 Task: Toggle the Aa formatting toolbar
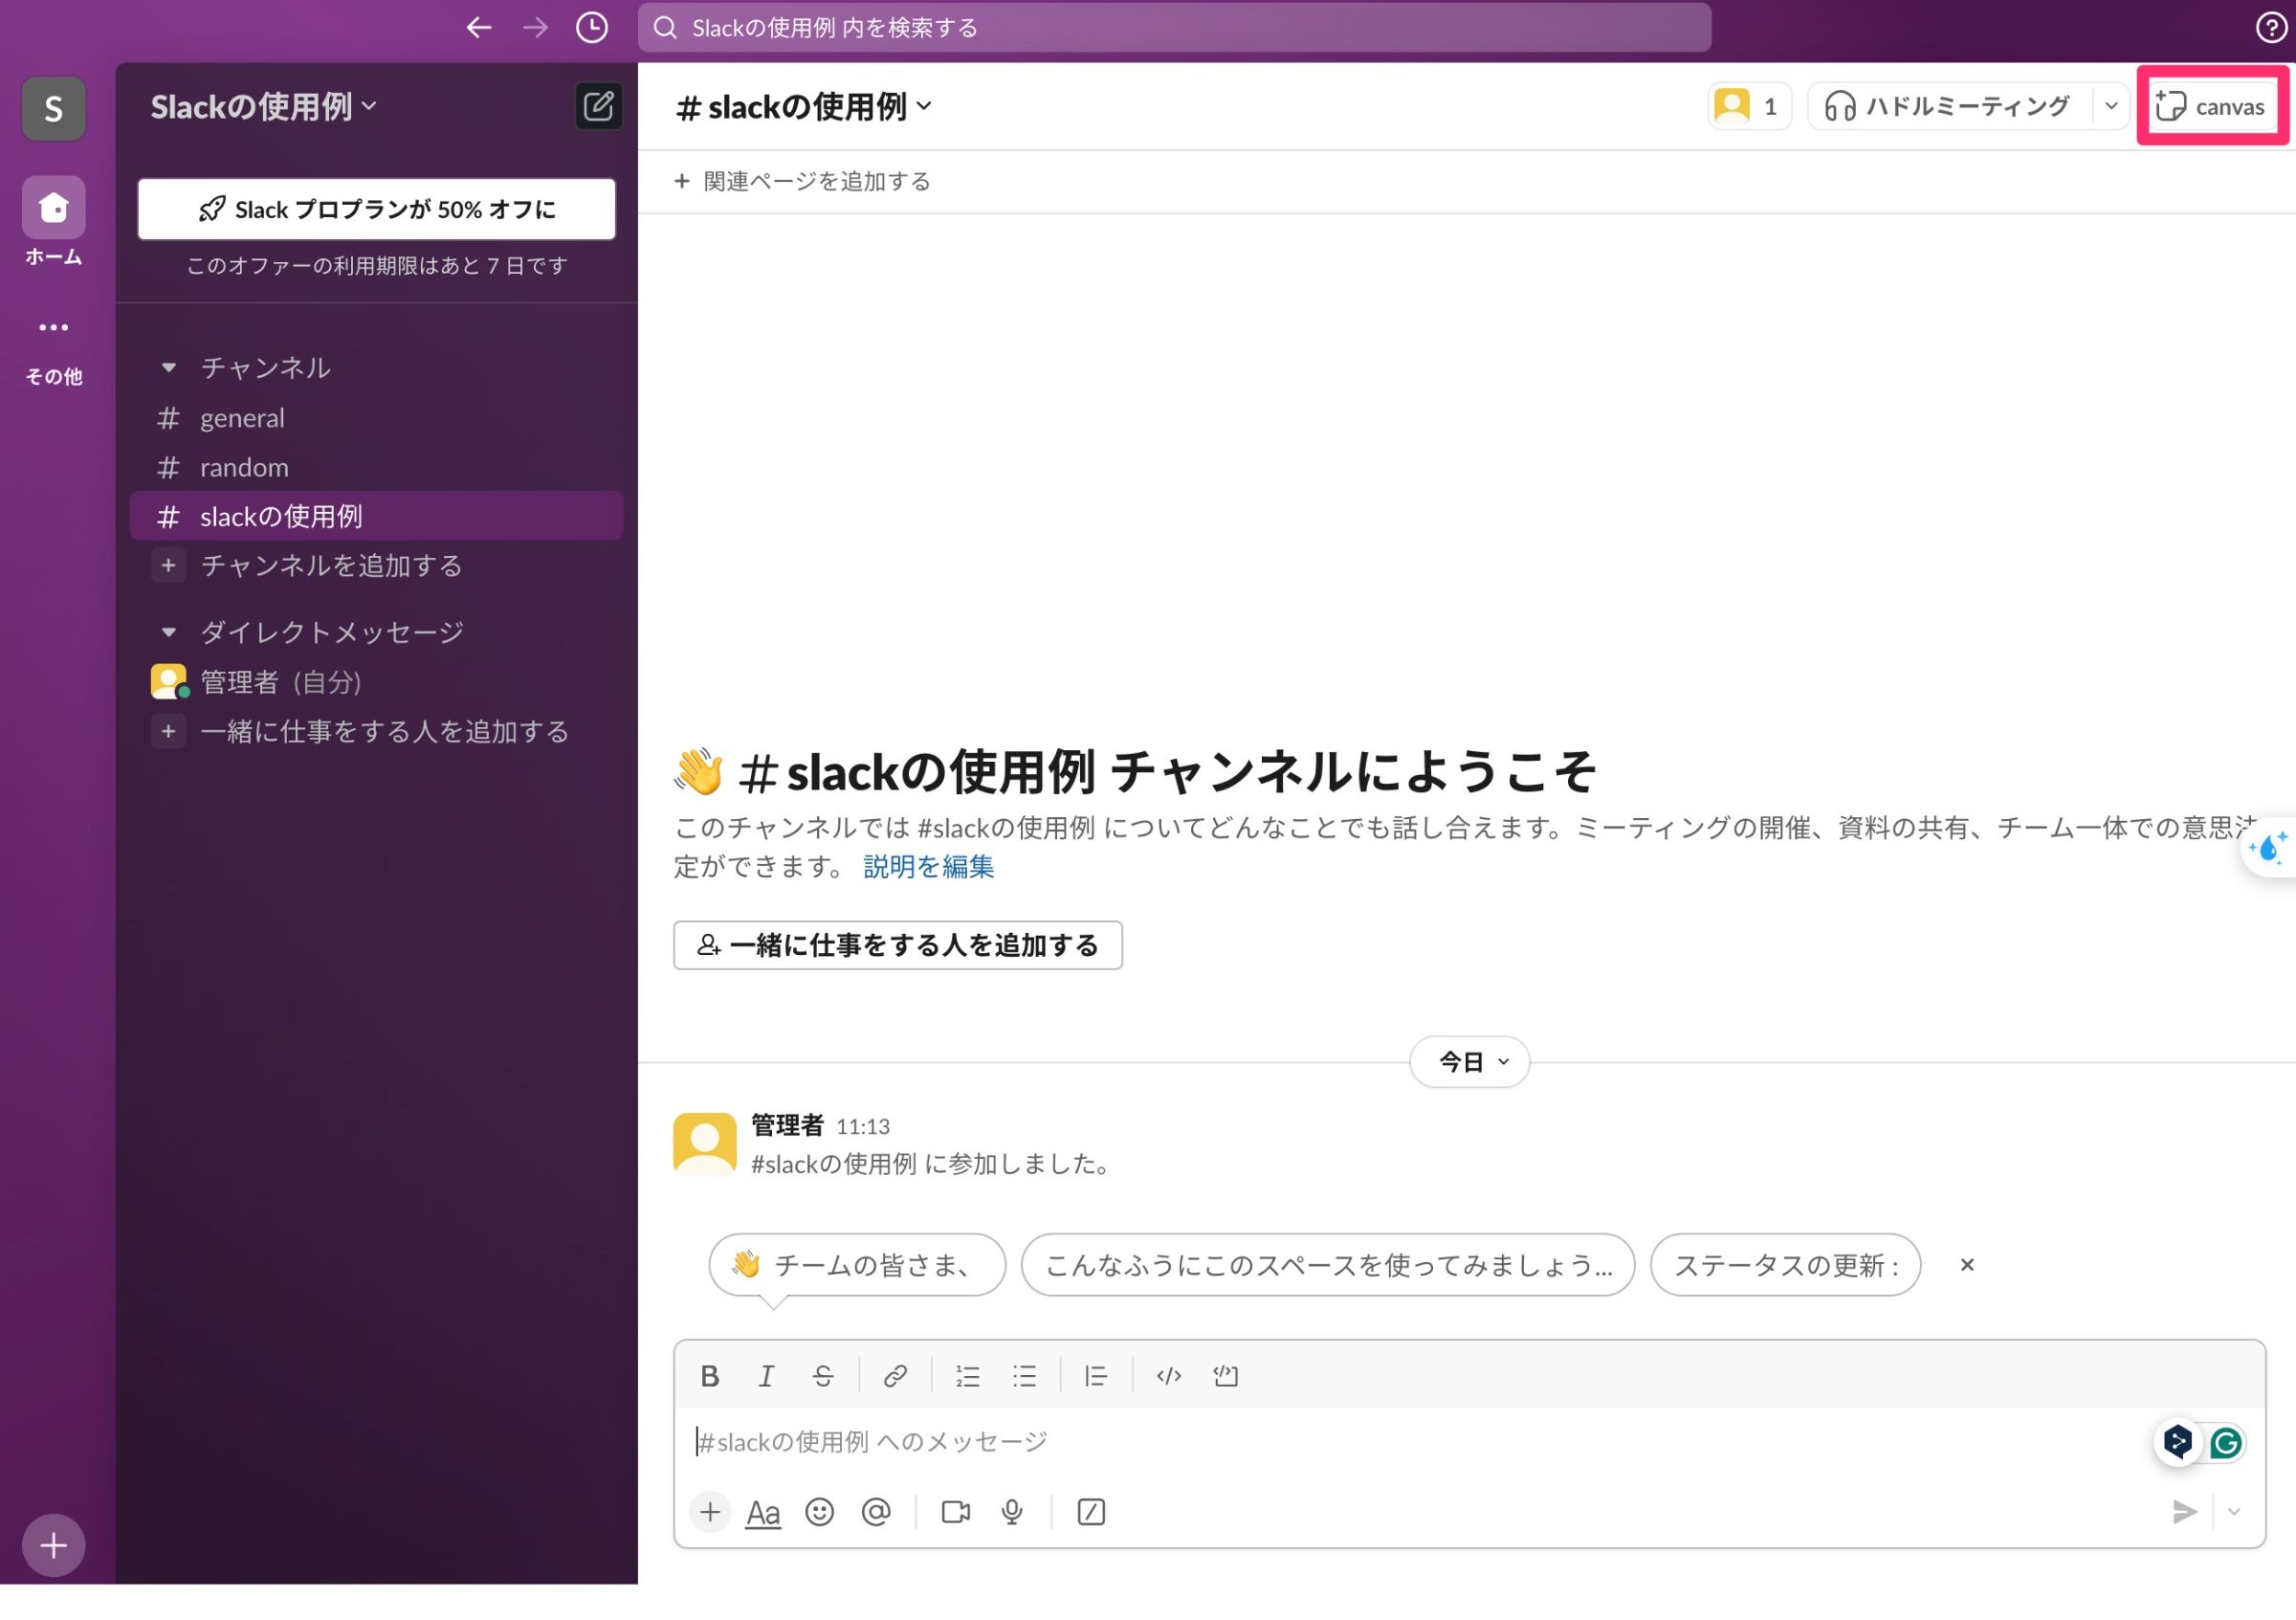(763, 1512)
